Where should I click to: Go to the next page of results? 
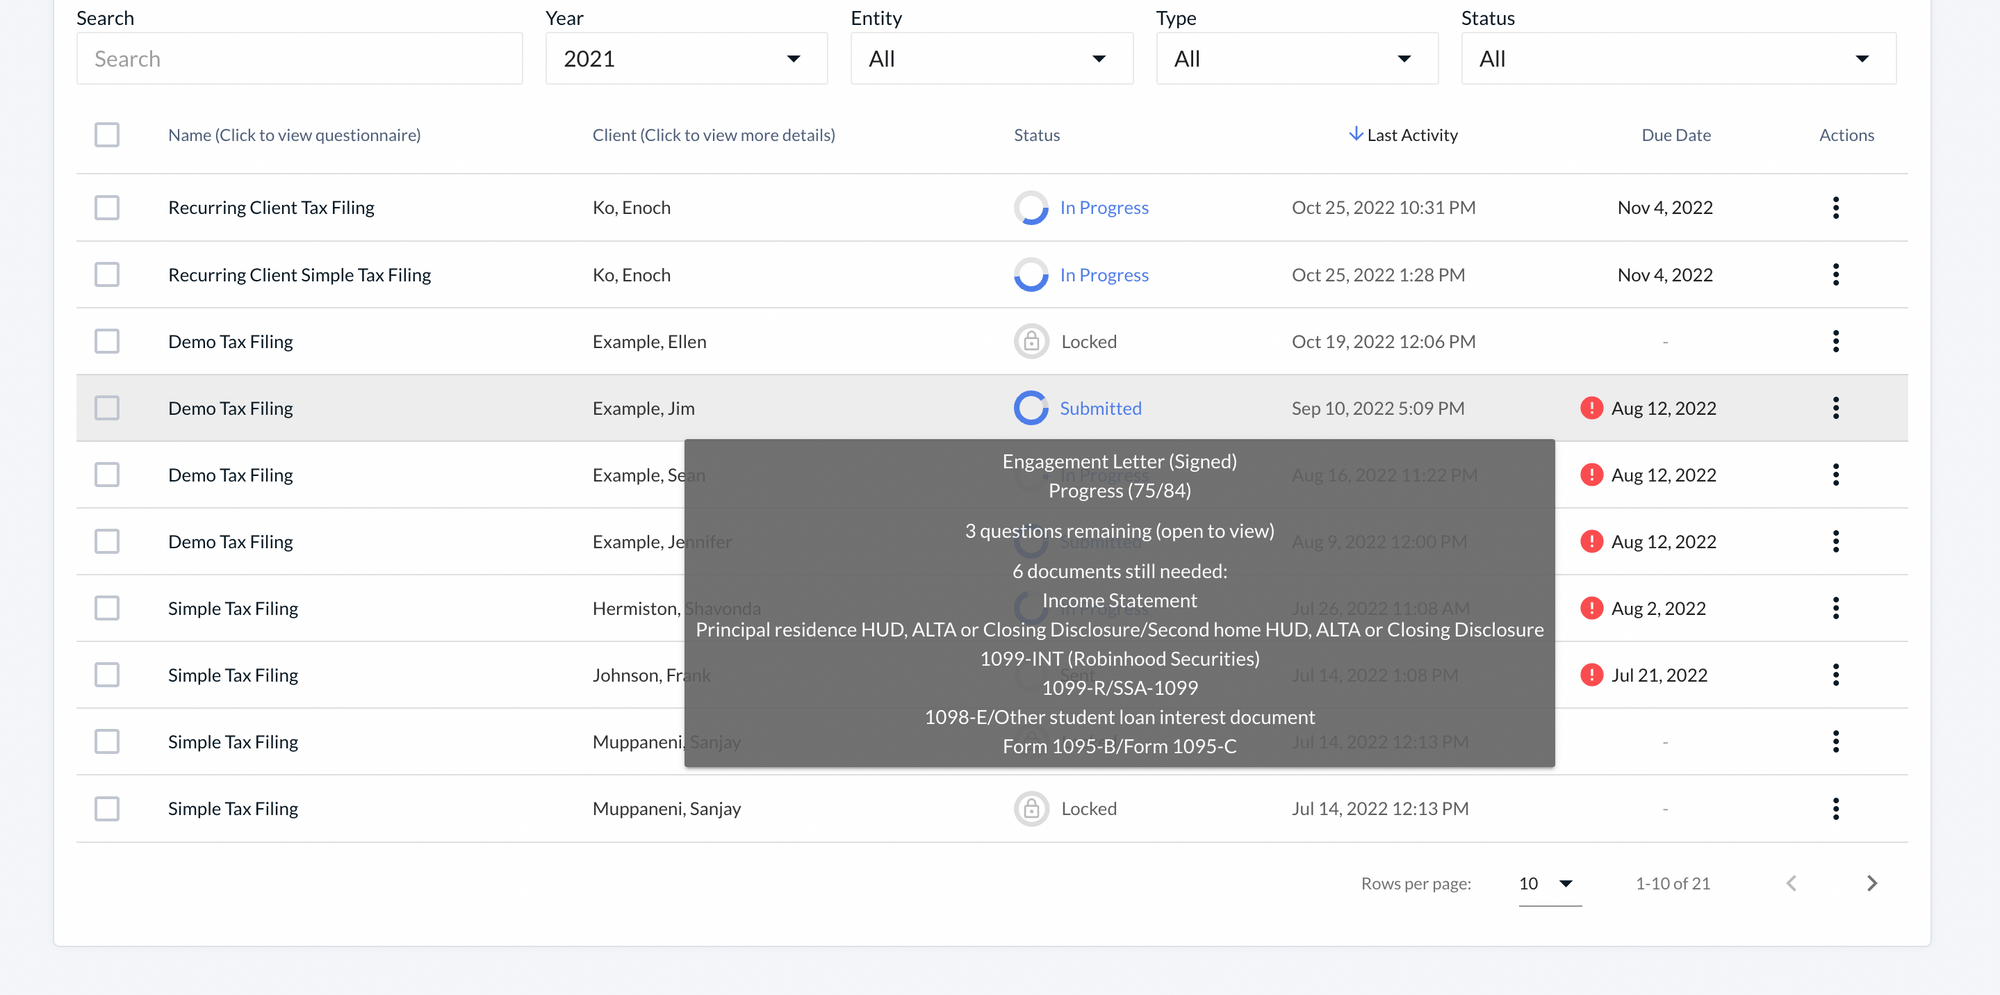click(x=1872, y=883)
